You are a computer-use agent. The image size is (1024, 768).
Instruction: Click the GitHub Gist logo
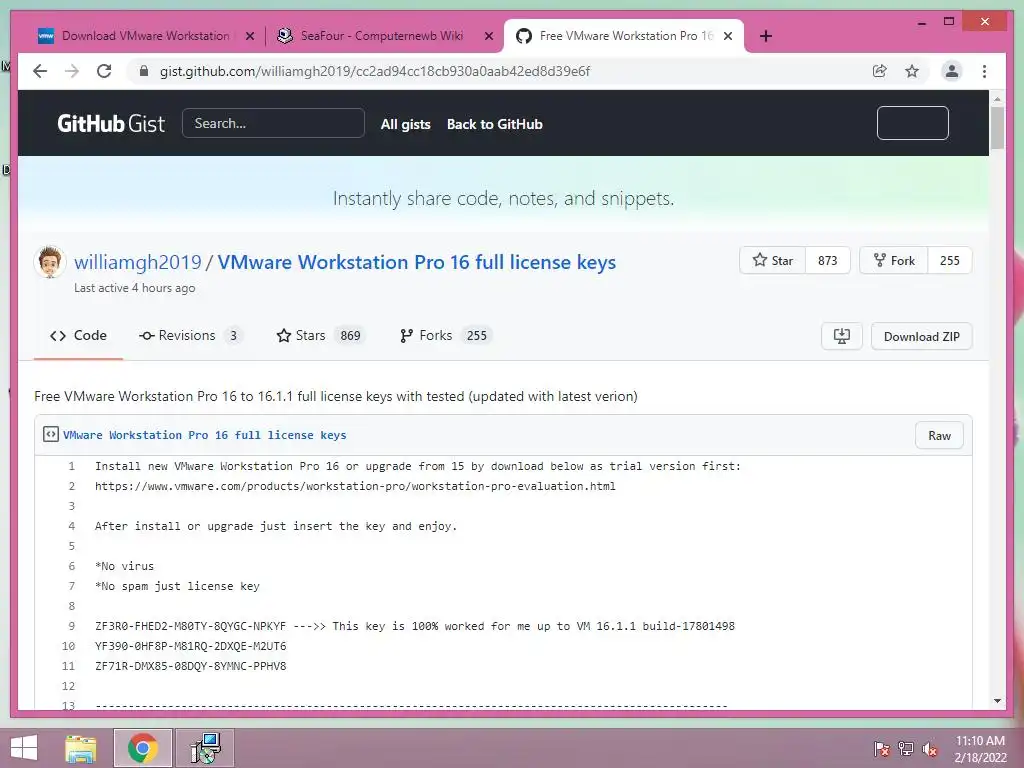pos(111,123)
